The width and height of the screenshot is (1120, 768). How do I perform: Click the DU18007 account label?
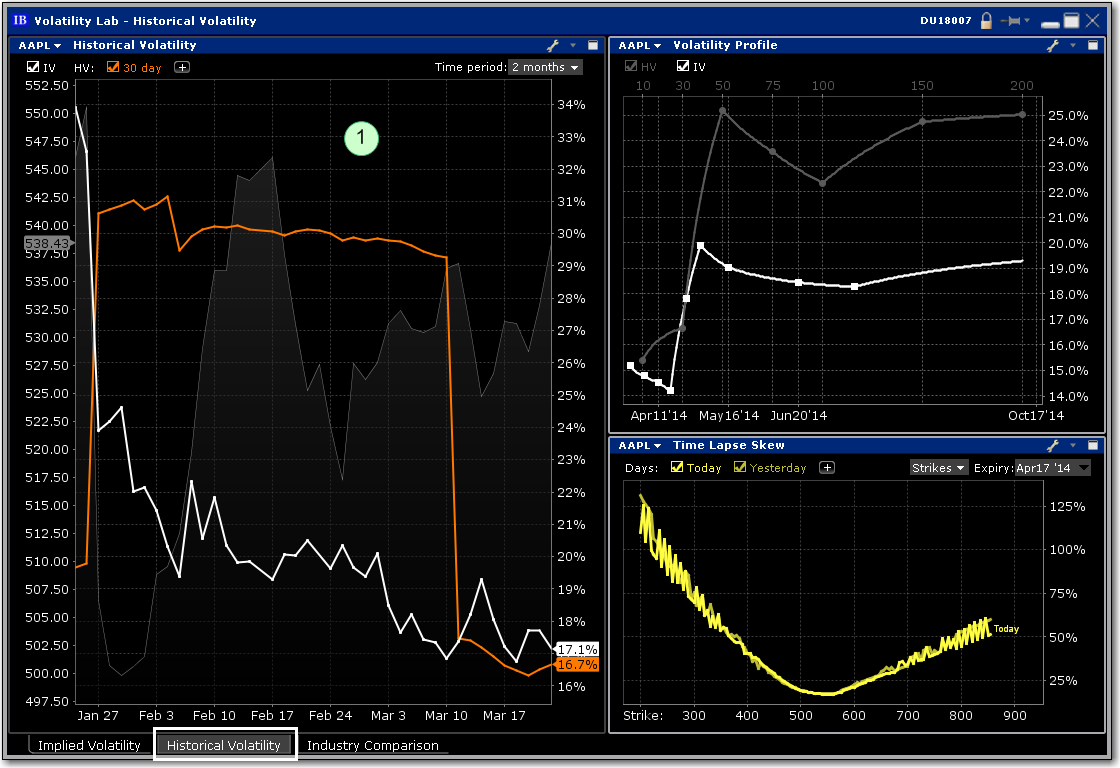tap(946, 20)
